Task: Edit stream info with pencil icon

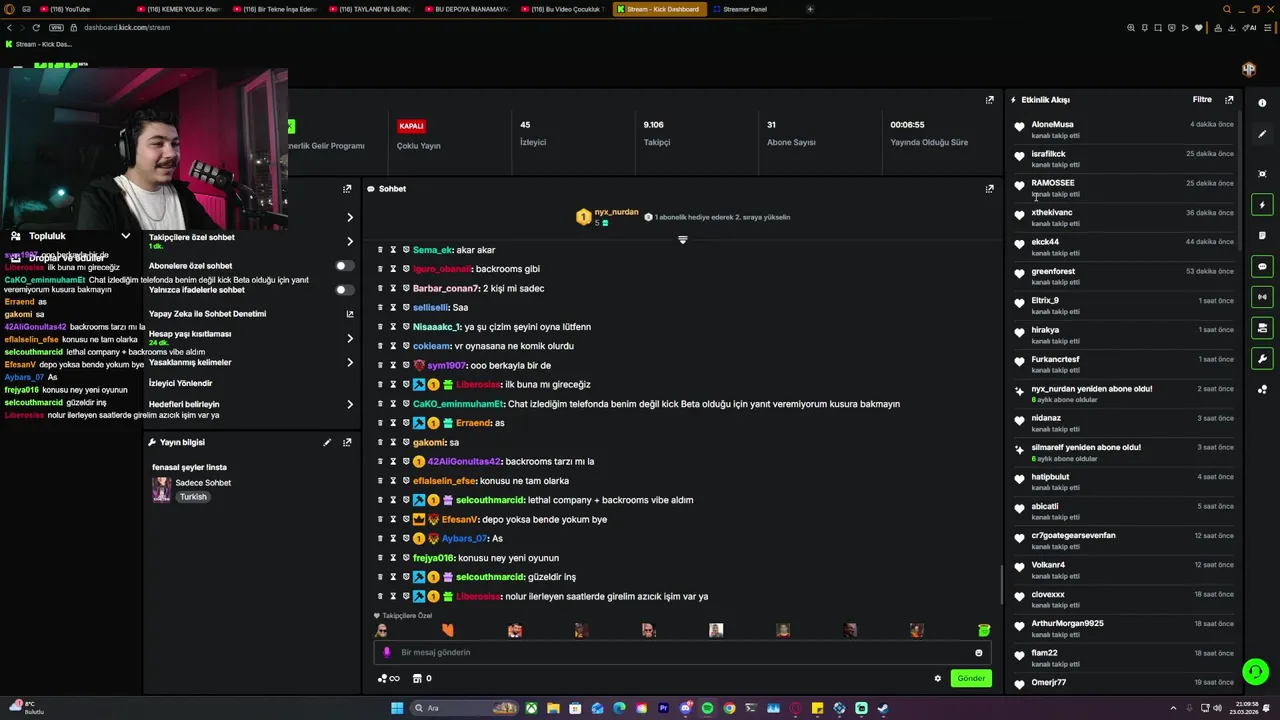Action: (x=327, y=442)
